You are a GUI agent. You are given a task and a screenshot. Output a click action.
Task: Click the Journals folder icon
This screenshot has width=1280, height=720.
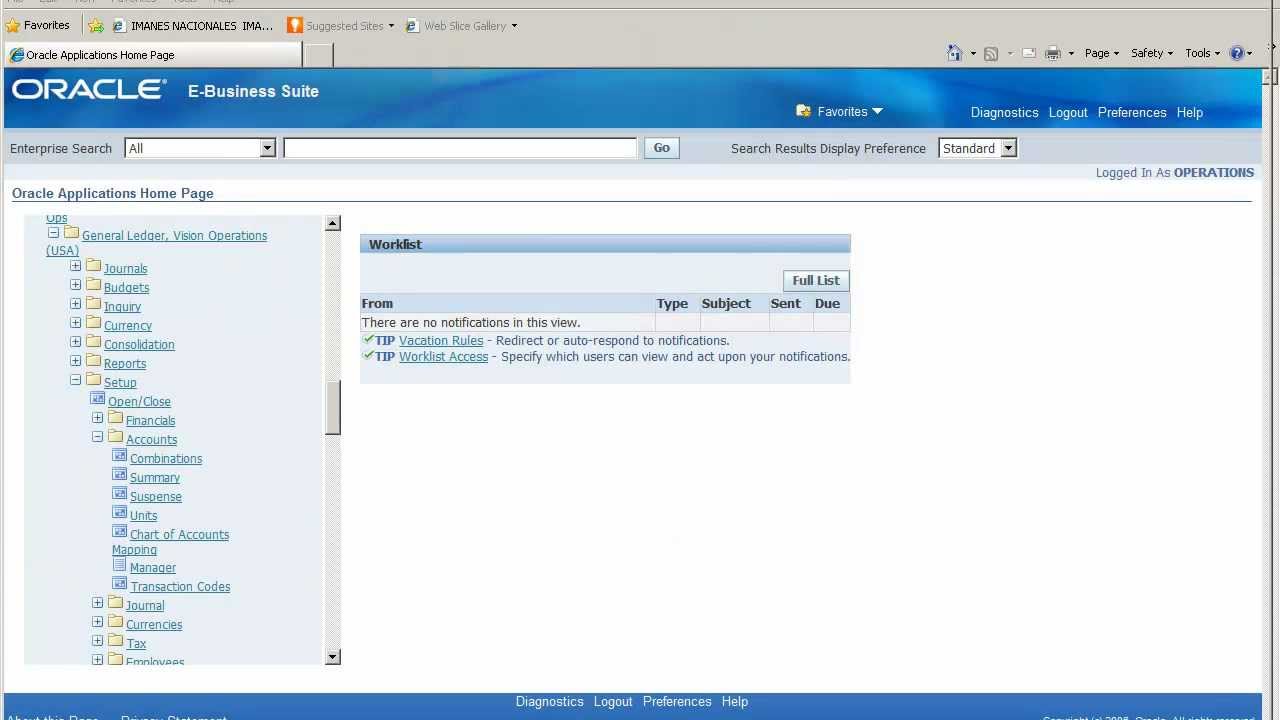coord(94,266)
